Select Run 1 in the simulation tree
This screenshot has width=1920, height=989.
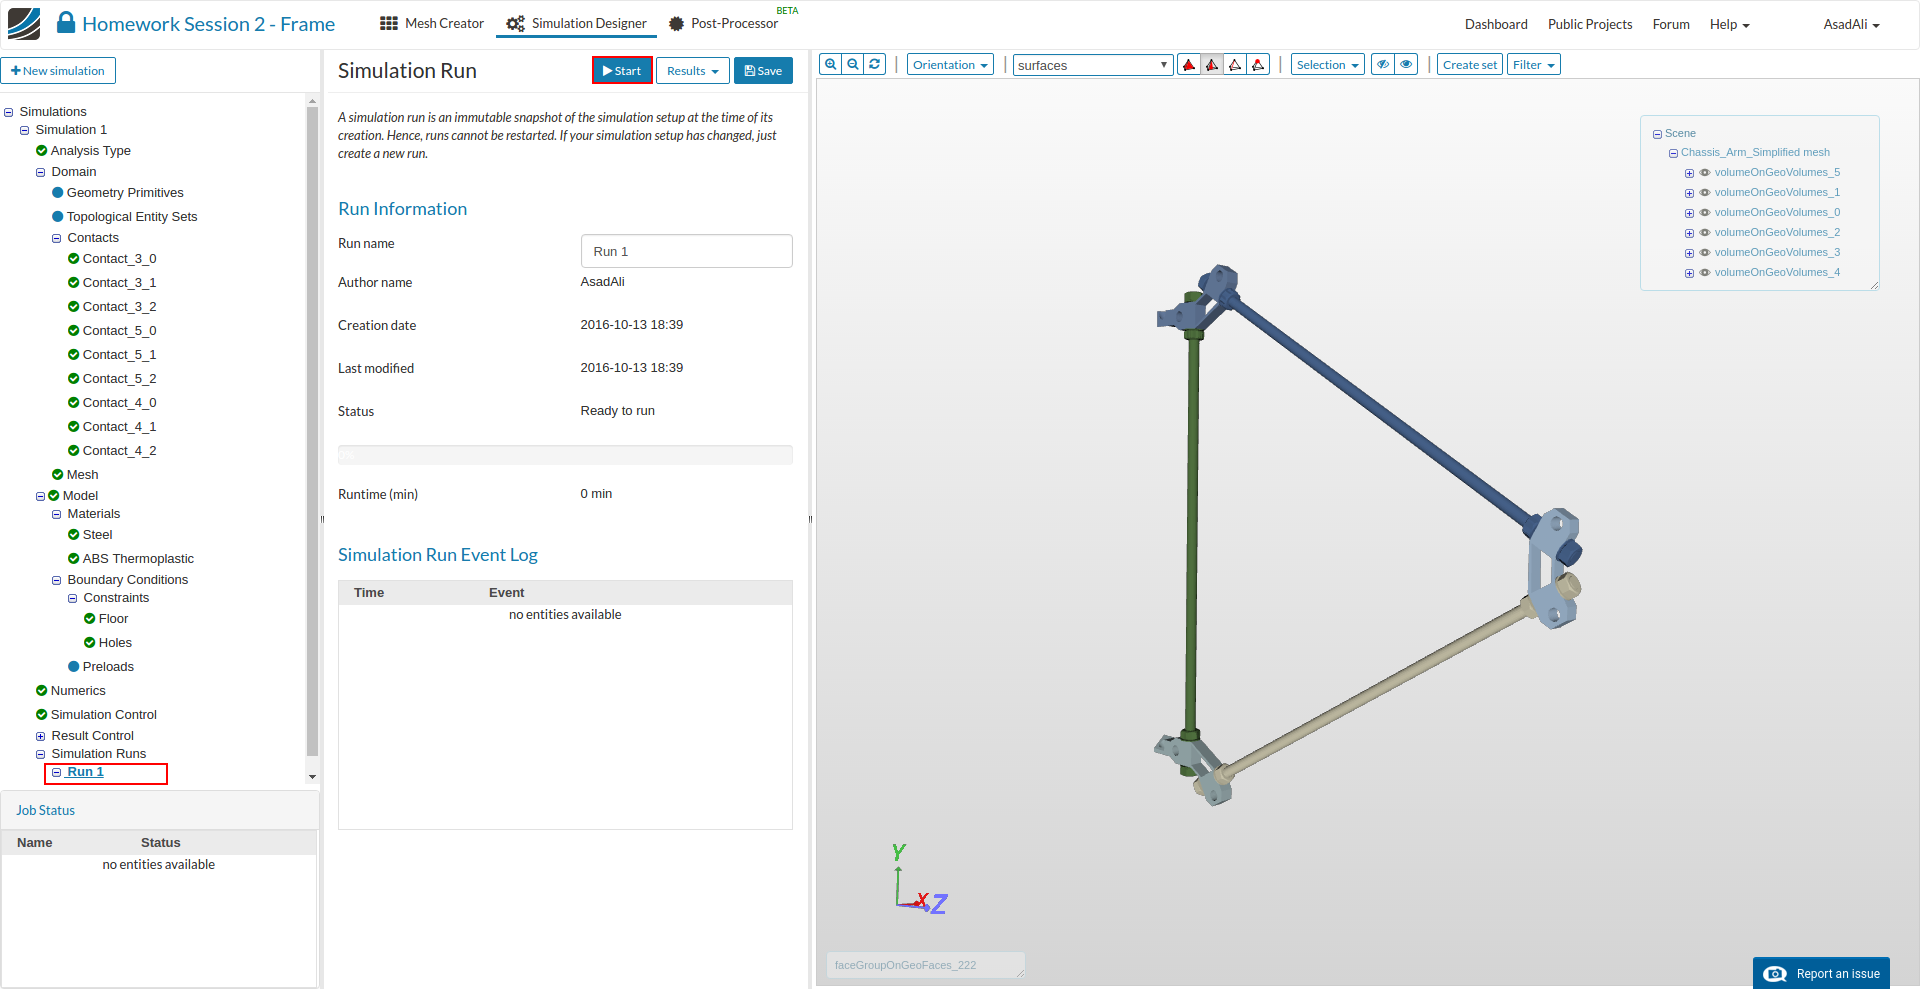pos(85,772)
